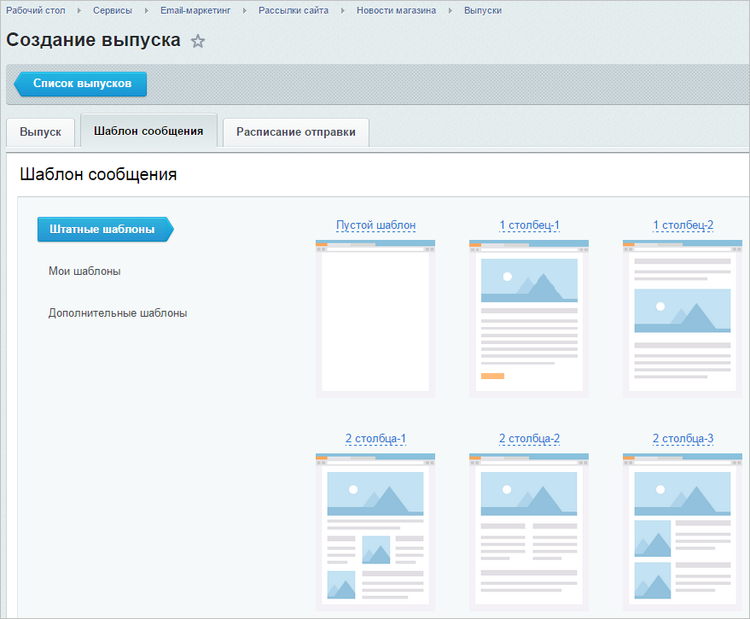Go to Сервисы breadcrumb
Image resolution: width=750 pixels, height=619 pixels.
(112, 11)
